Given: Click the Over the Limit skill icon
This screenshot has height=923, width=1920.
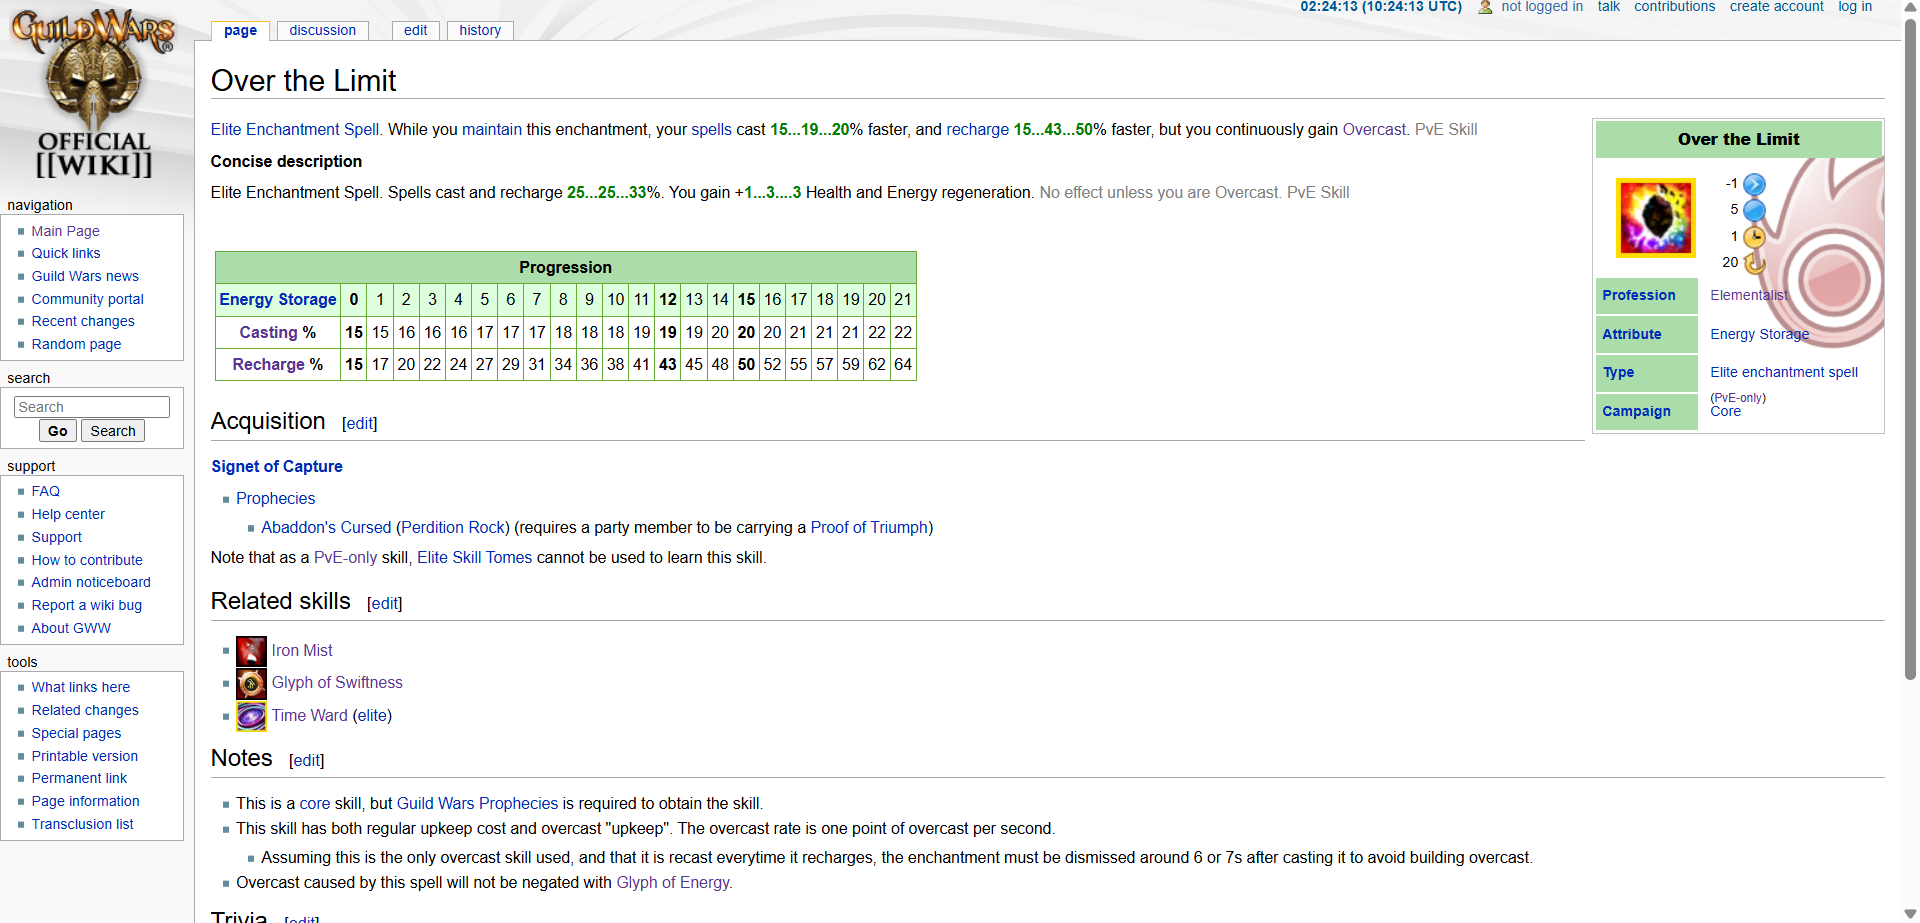Looking at the screenshot, I should [x=1656, y=218].
